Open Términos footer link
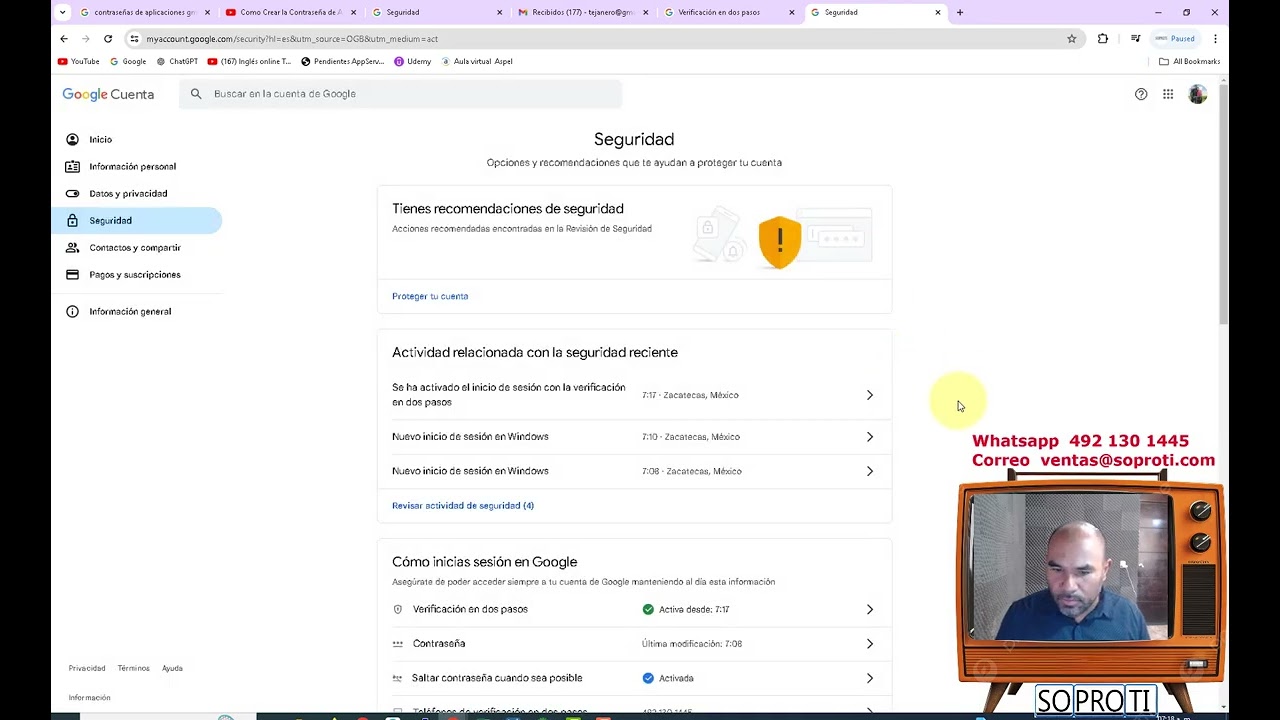The height and width of the screenshot is (720, 1280). pyautogui.click(x=133, y=668)
